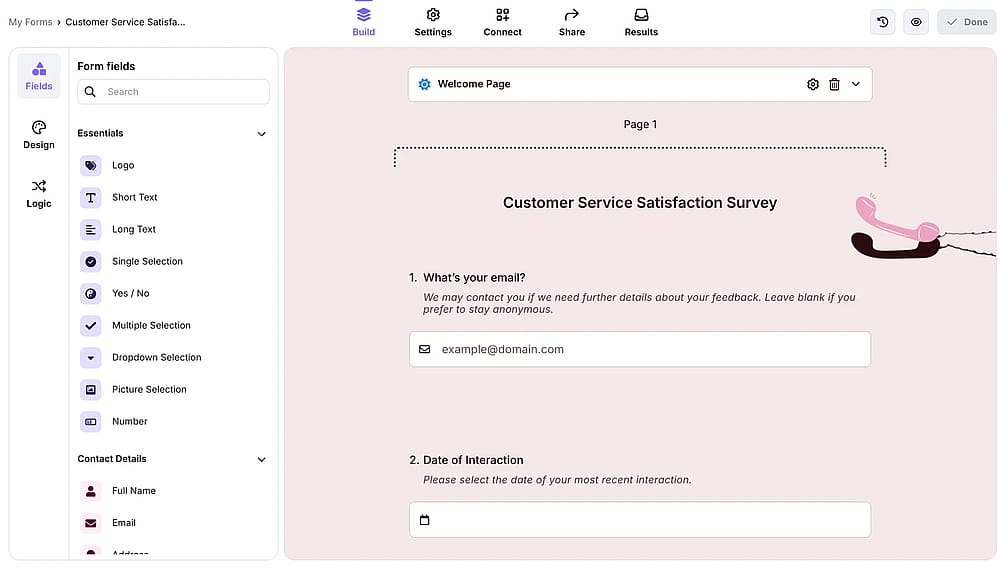This screenshot has width=1000, height=569.
Task: Add the Dropdown Selection field icon
Action: coord(91,357)
